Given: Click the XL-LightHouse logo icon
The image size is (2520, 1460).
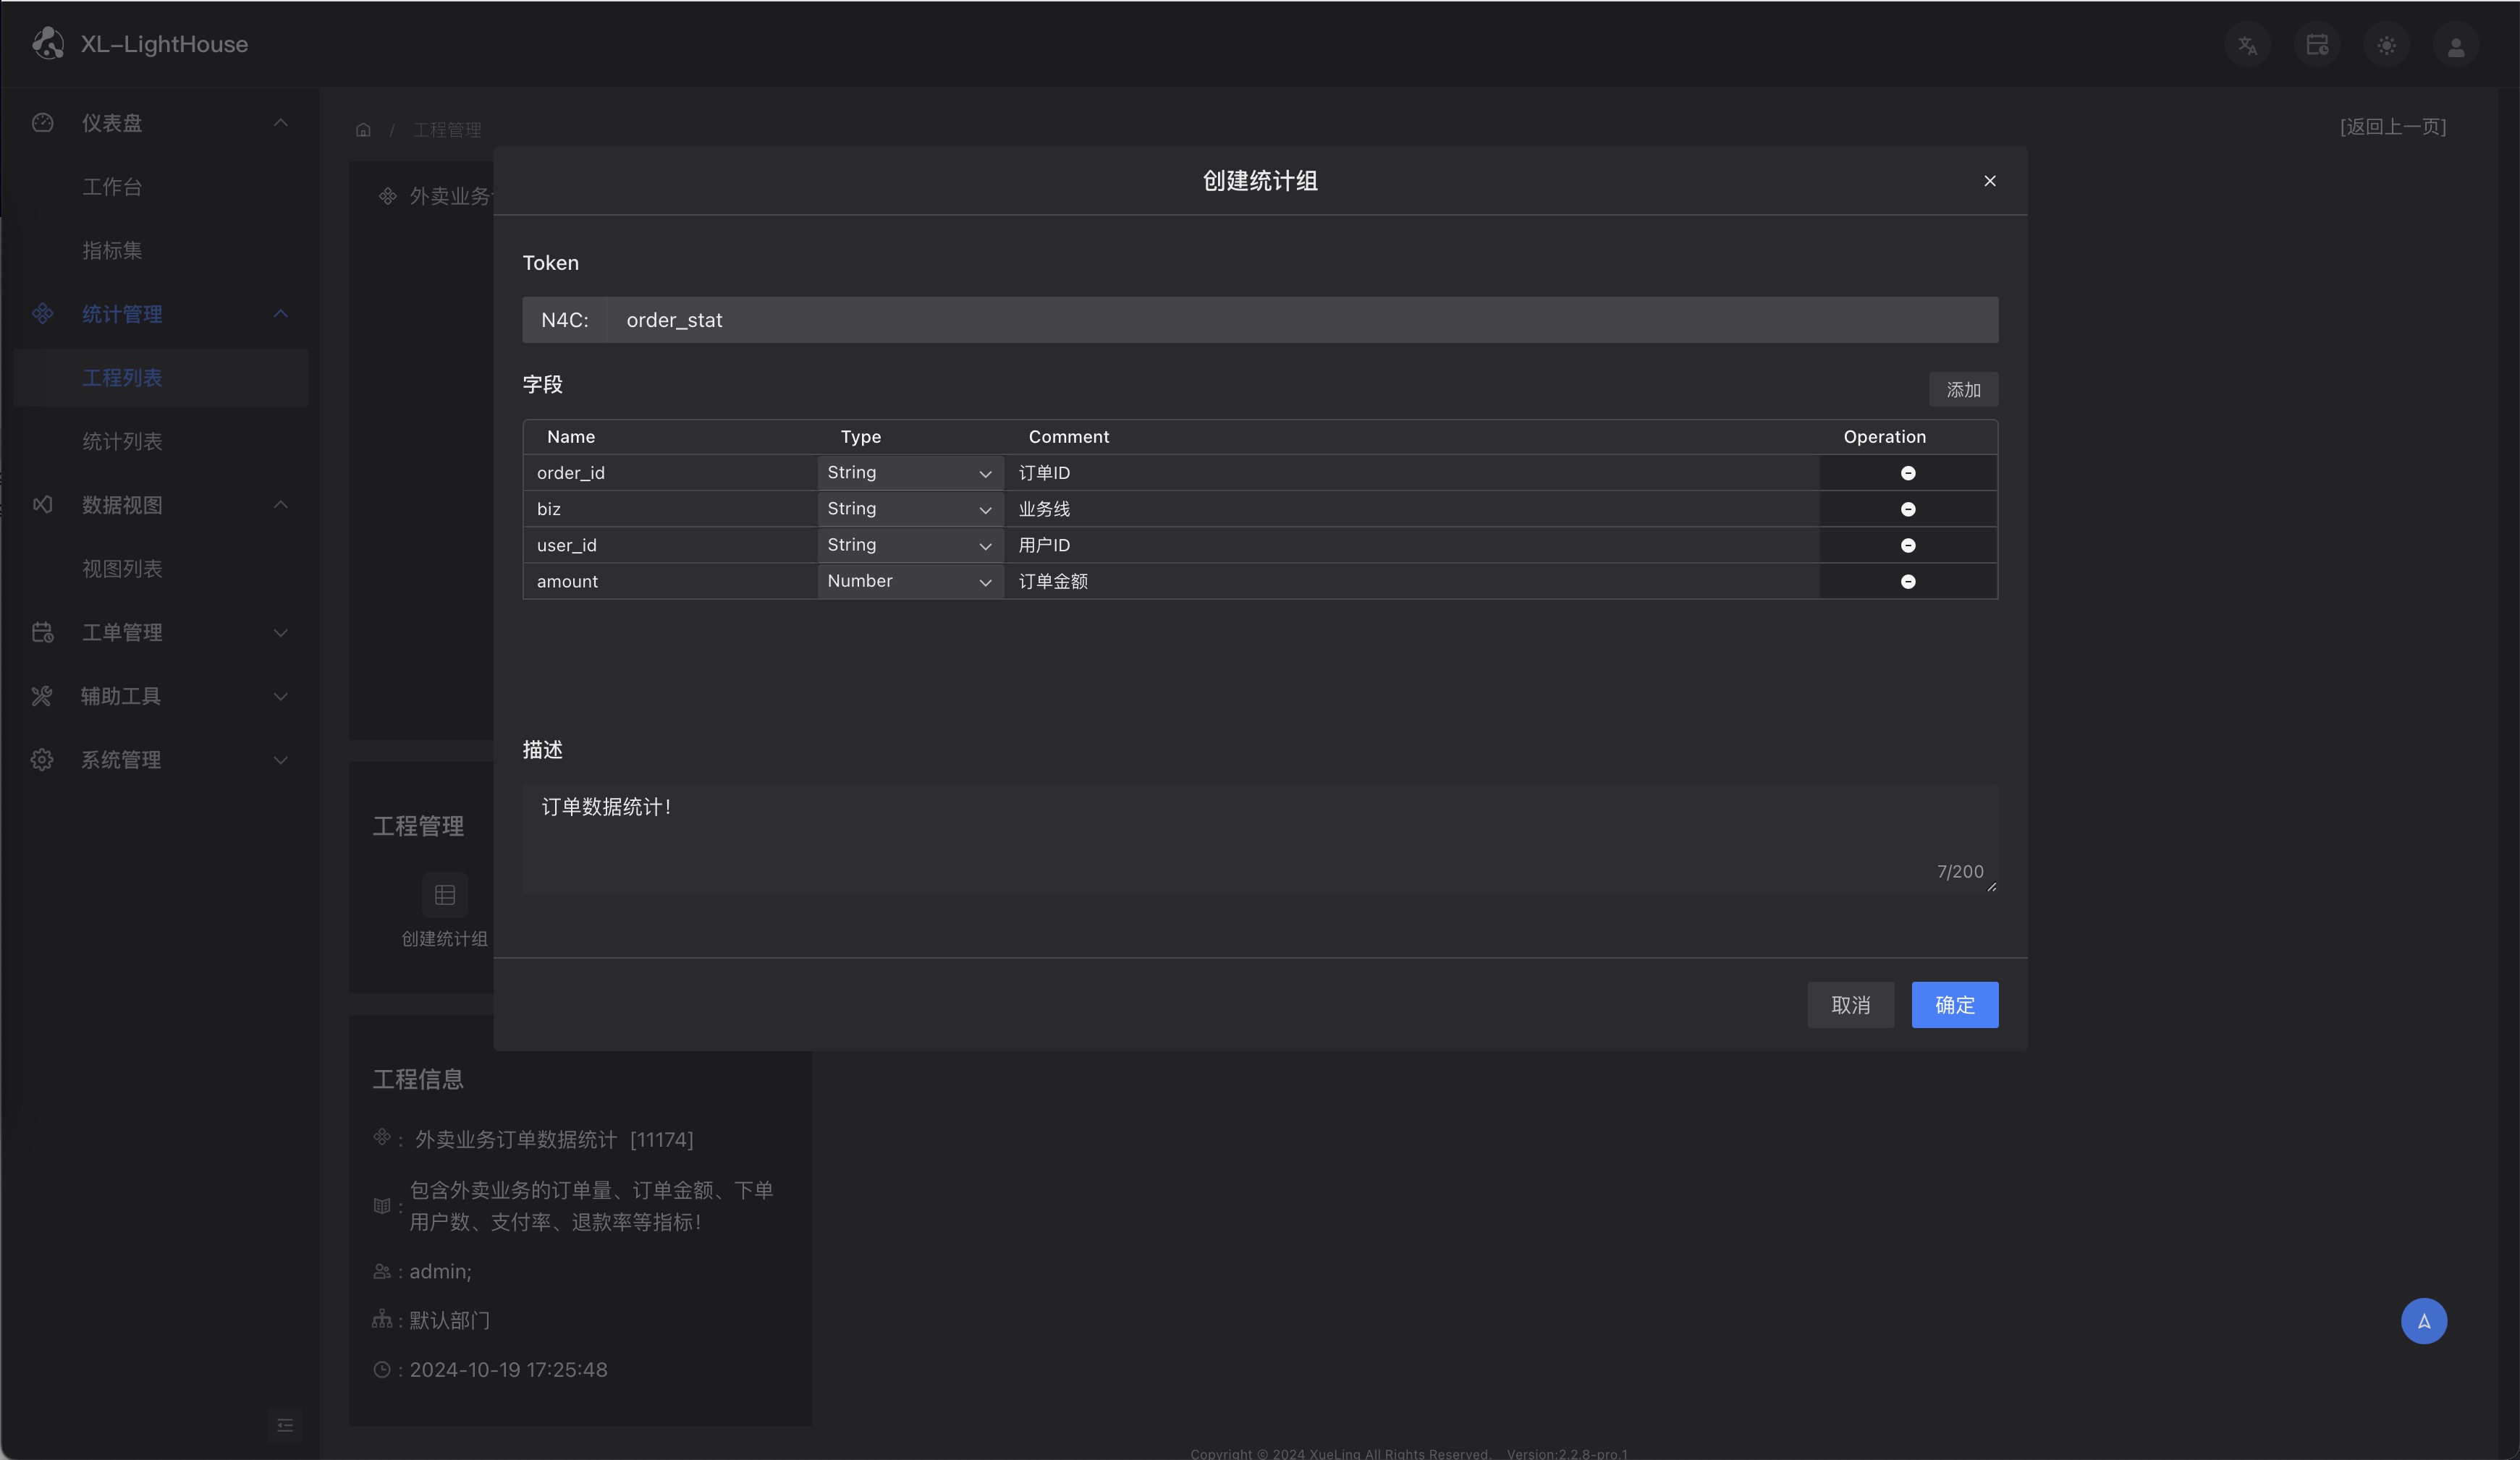Looking at the screenshot, I should [x=48, y=43].
